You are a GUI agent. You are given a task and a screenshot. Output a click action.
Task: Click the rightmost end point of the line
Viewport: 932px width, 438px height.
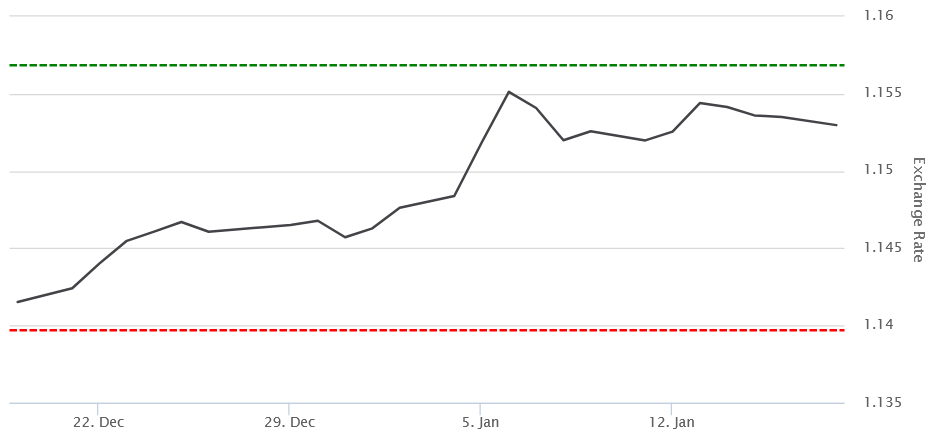tap(836, 125)
